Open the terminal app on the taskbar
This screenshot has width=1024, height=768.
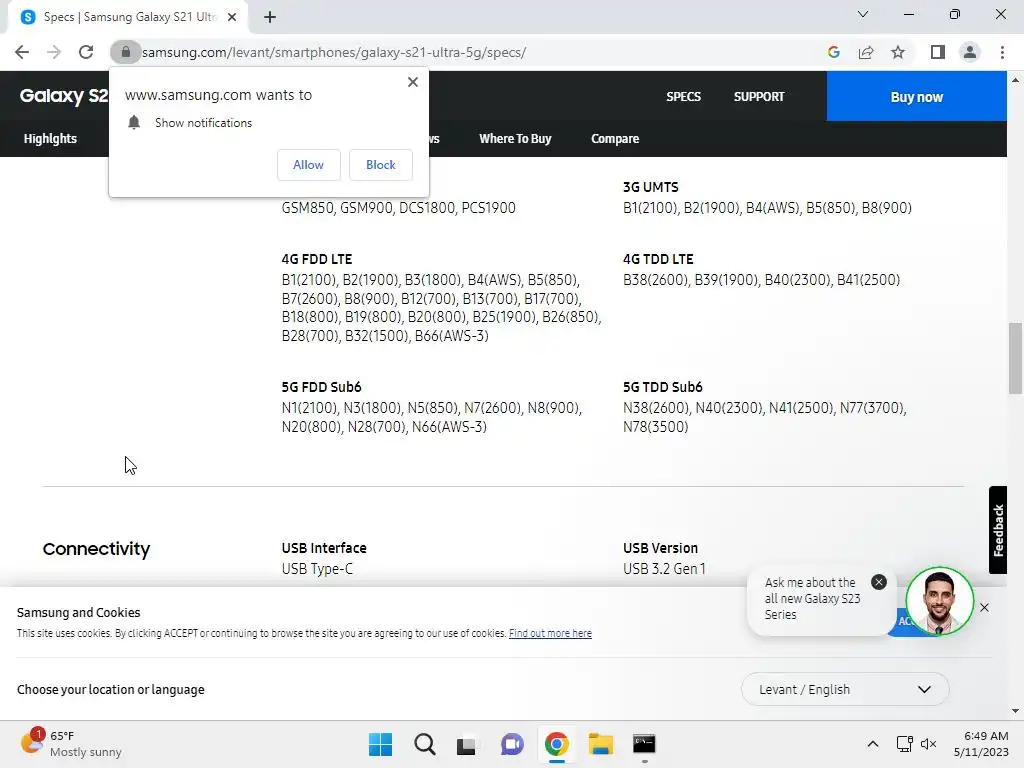pos(644,744)
